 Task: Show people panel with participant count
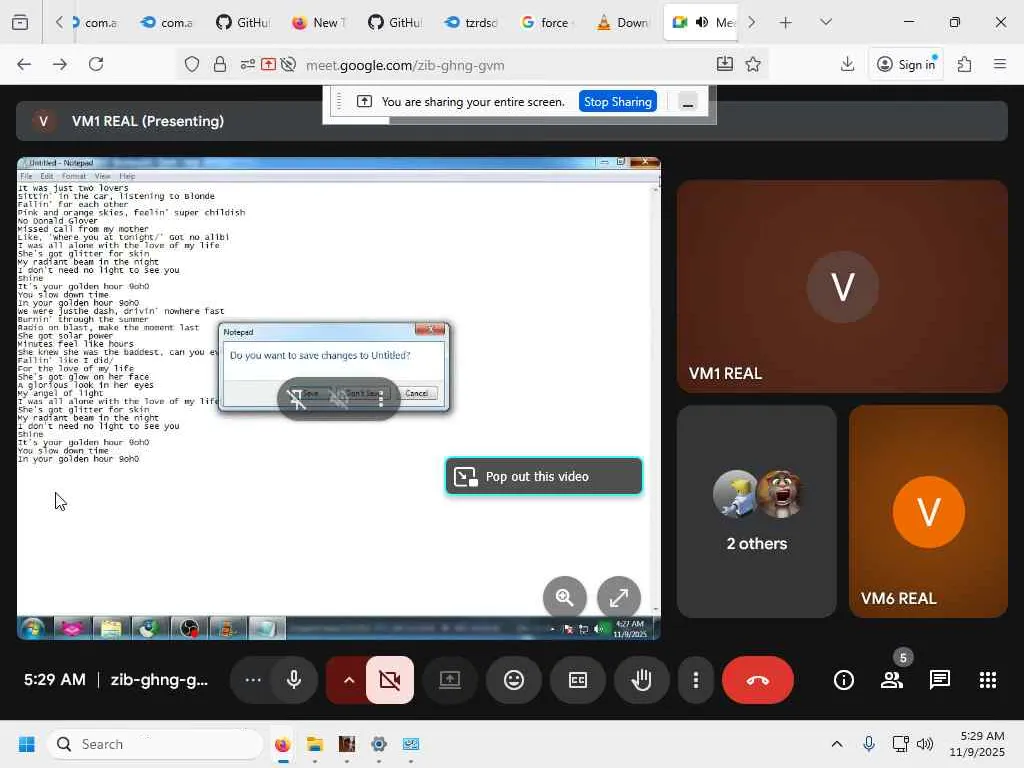tap(892, 680)
